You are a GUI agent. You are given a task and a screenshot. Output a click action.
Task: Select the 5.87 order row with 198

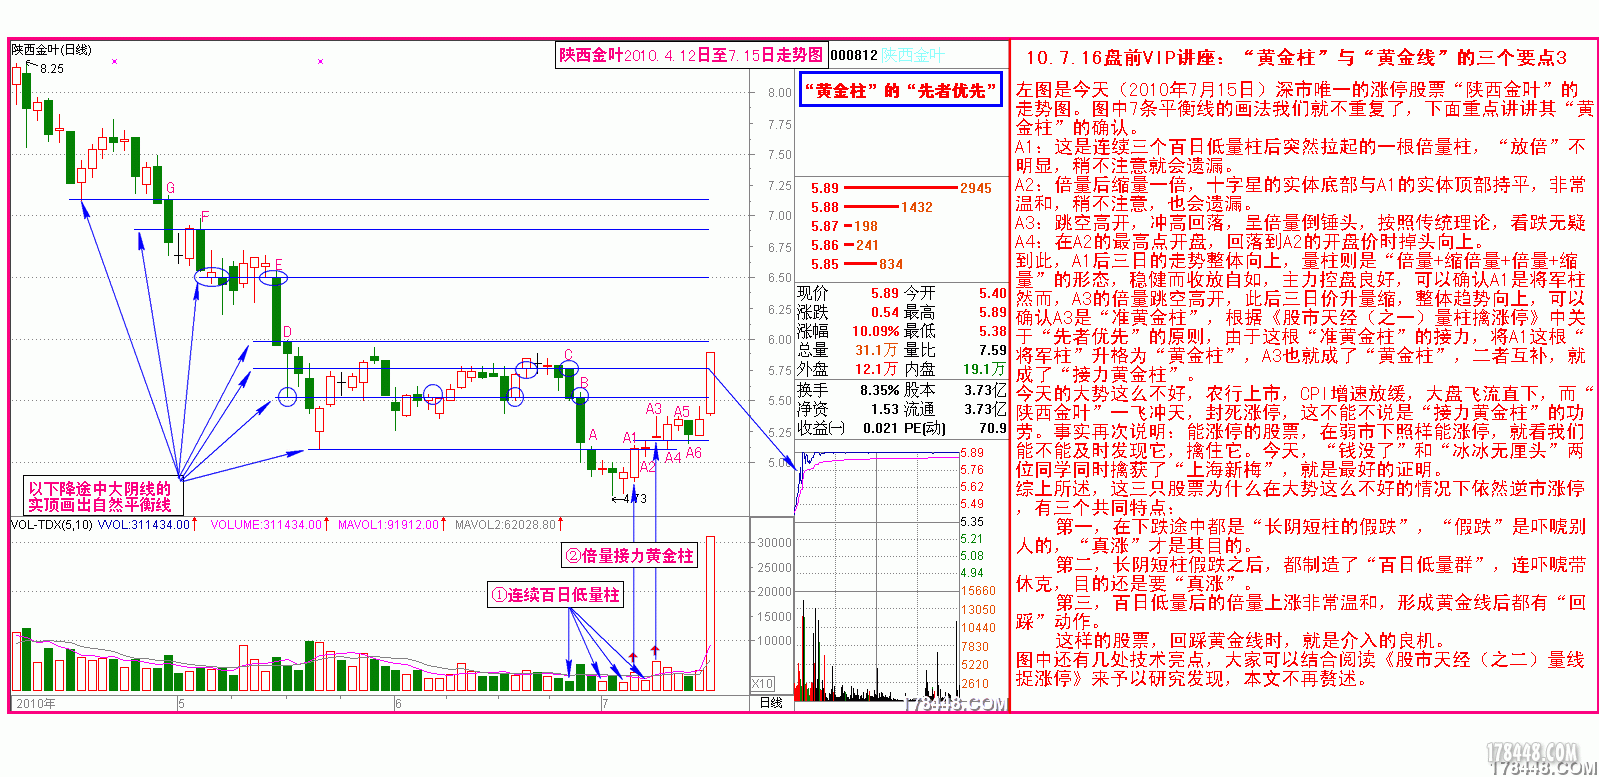click(x=844, y=226)
